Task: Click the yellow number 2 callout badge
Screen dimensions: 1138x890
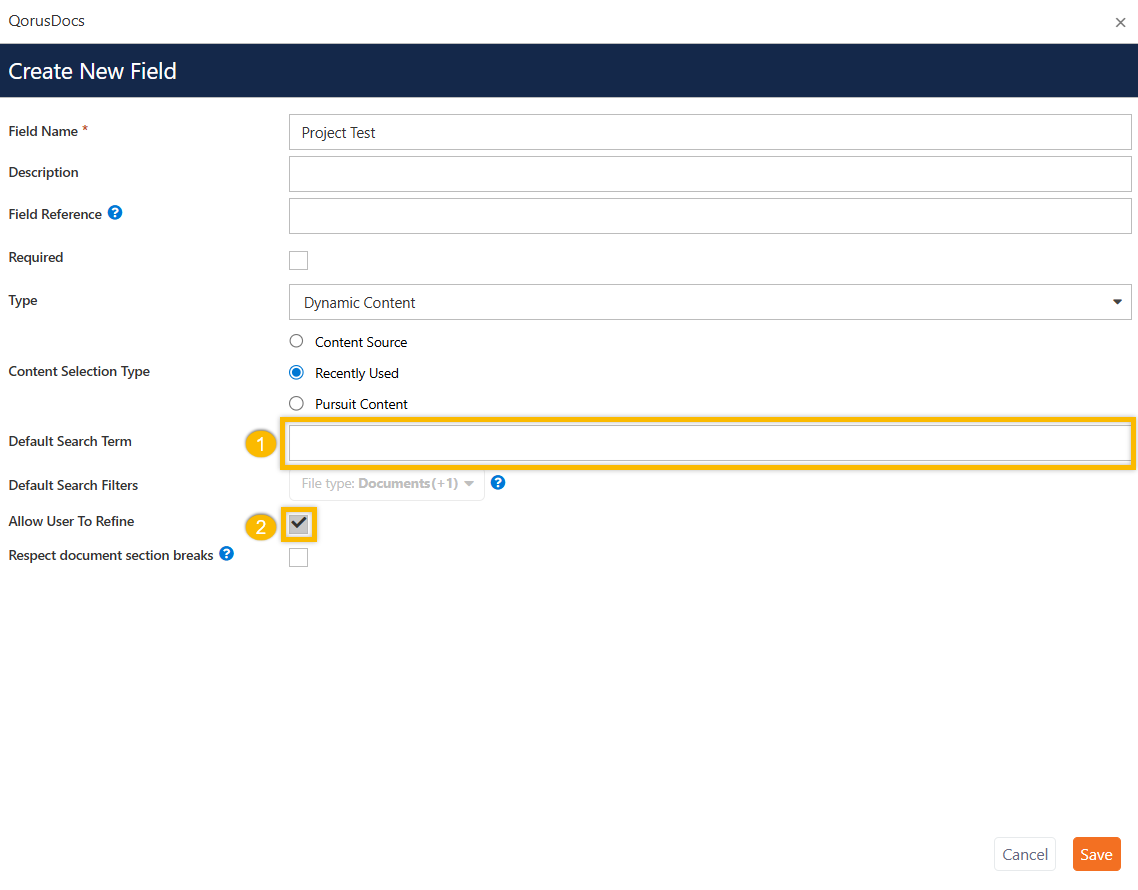Action: pos(261,526)
